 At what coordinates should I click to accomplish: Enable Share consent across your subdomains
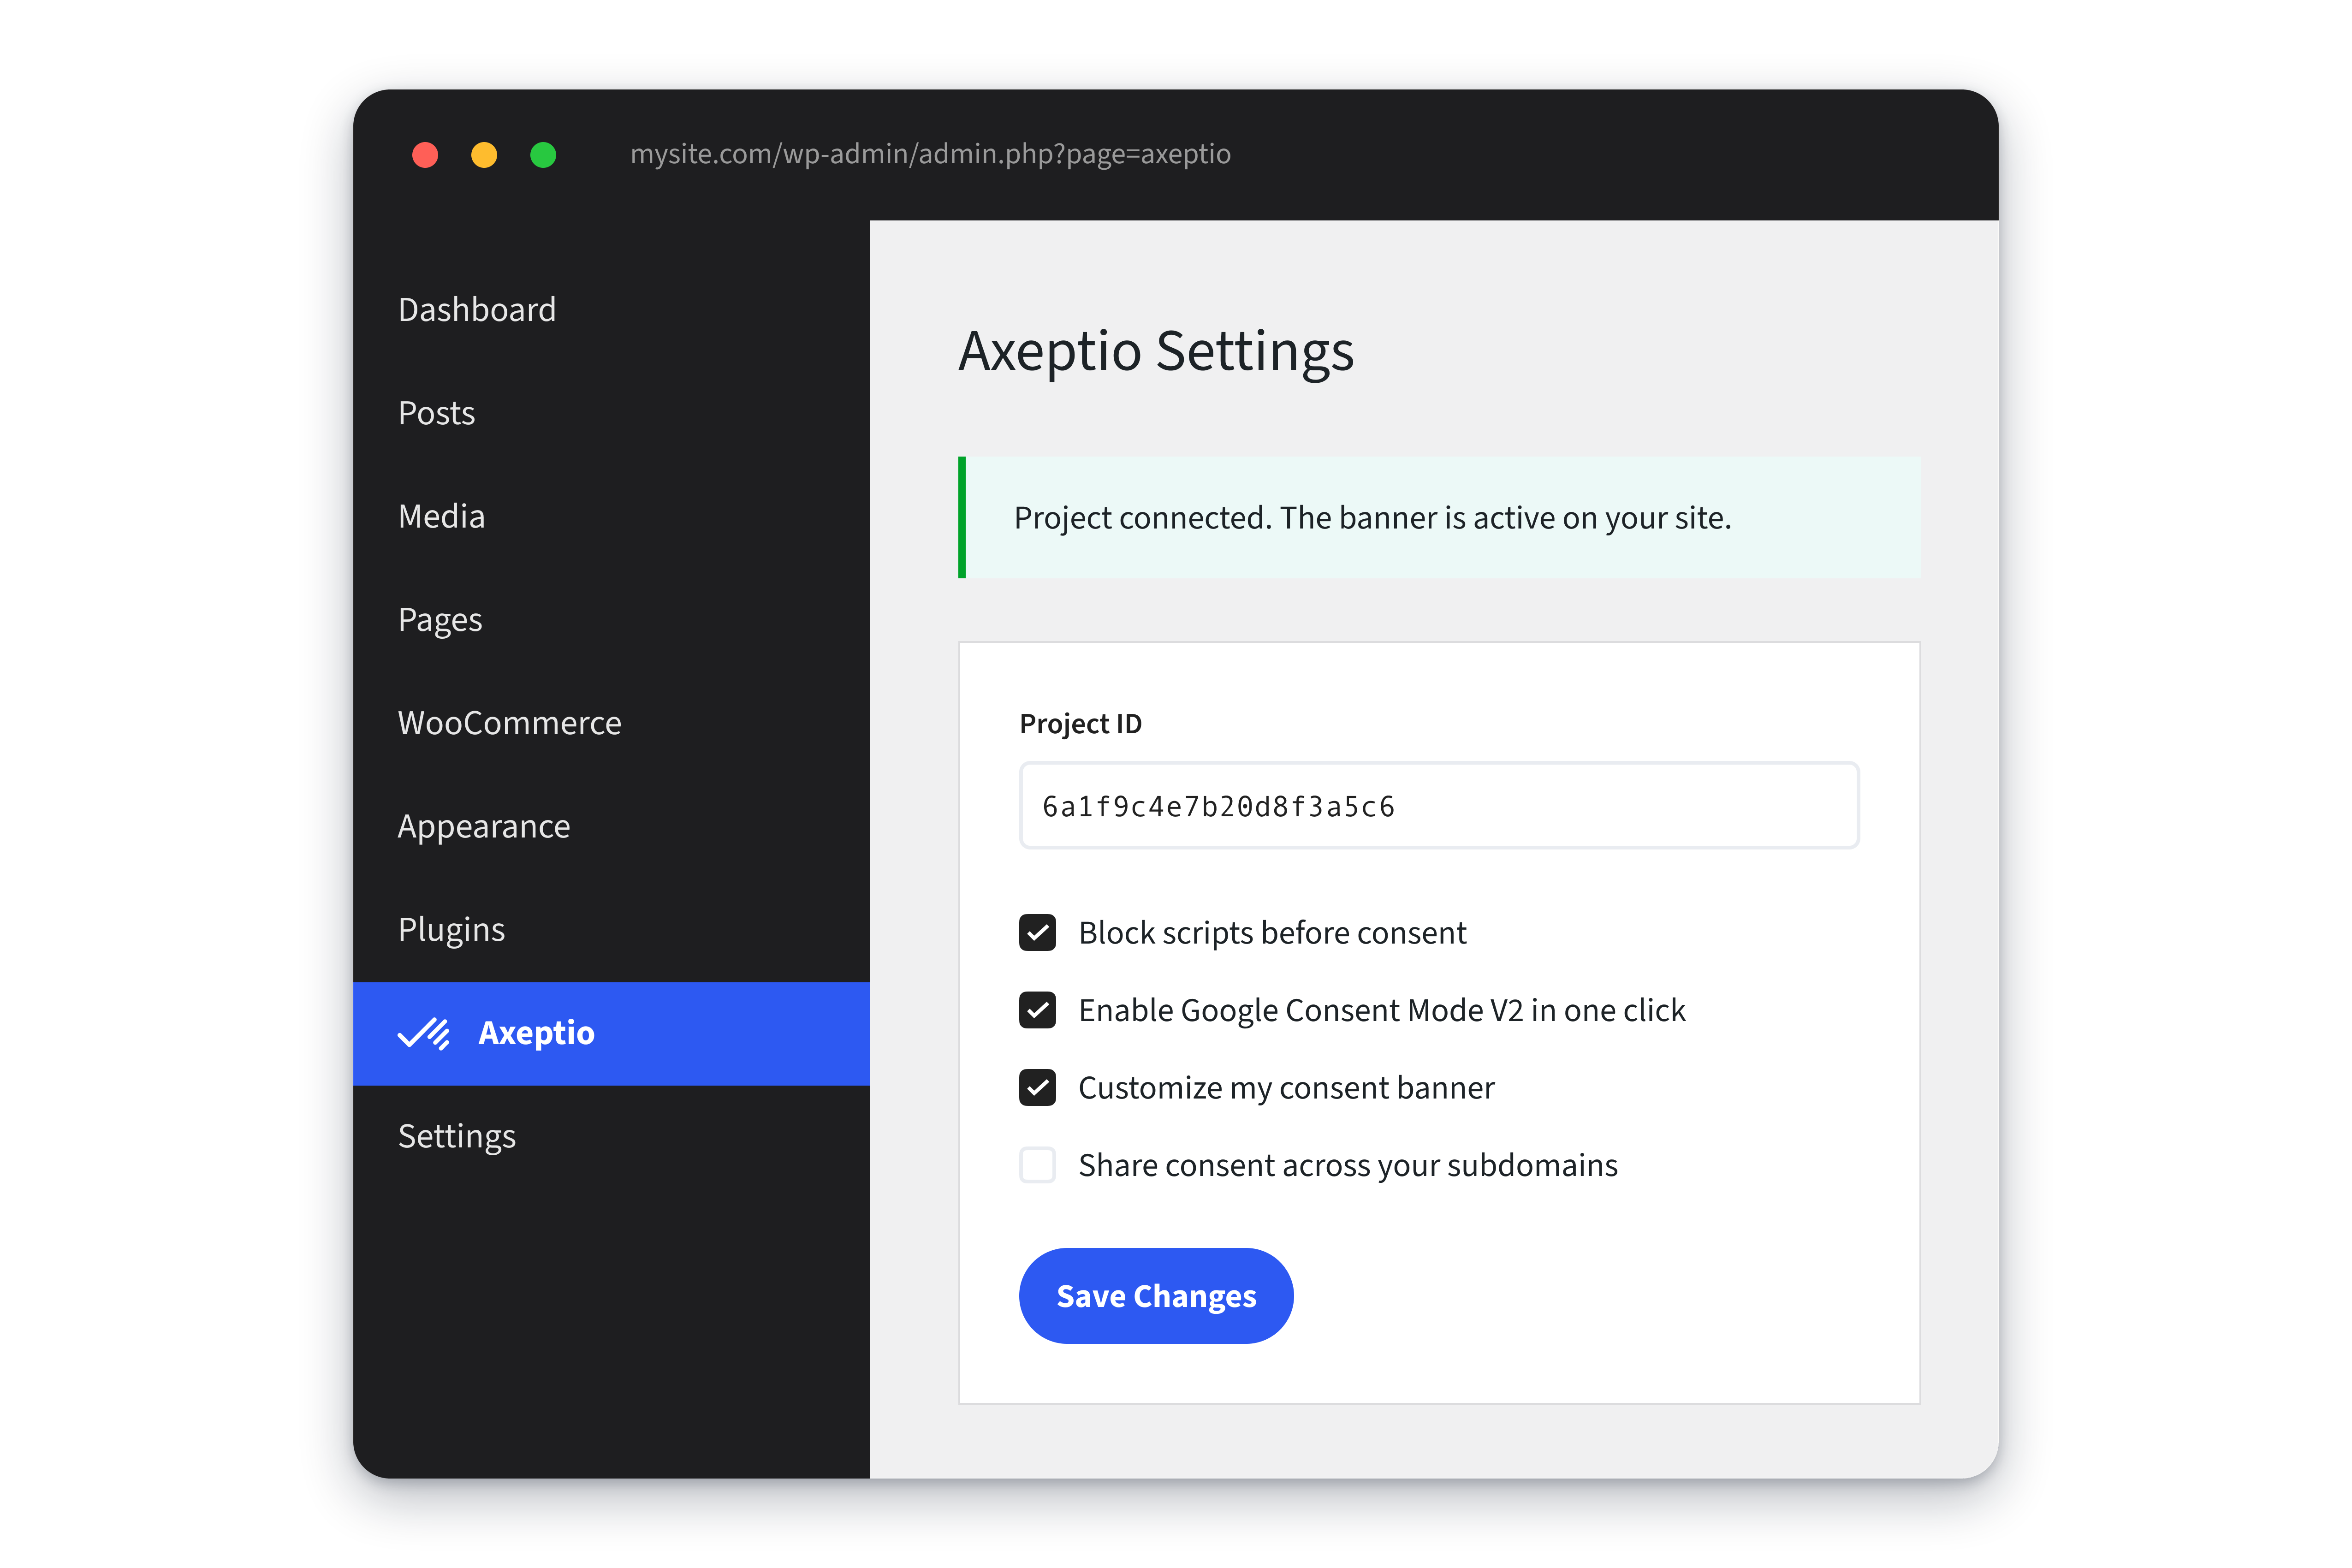[1037, 1165]
